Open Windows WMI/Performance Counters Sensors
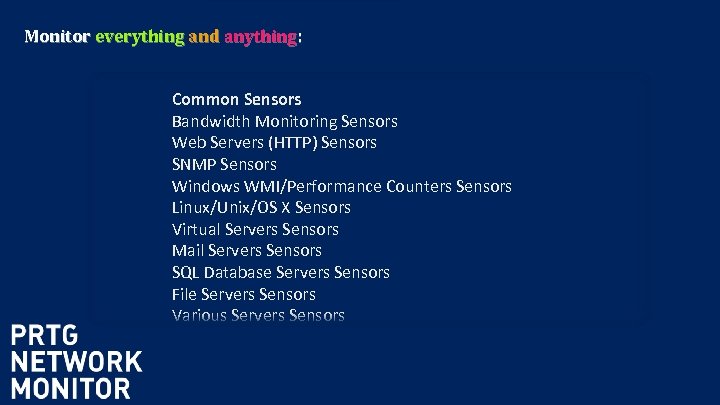 341,186
